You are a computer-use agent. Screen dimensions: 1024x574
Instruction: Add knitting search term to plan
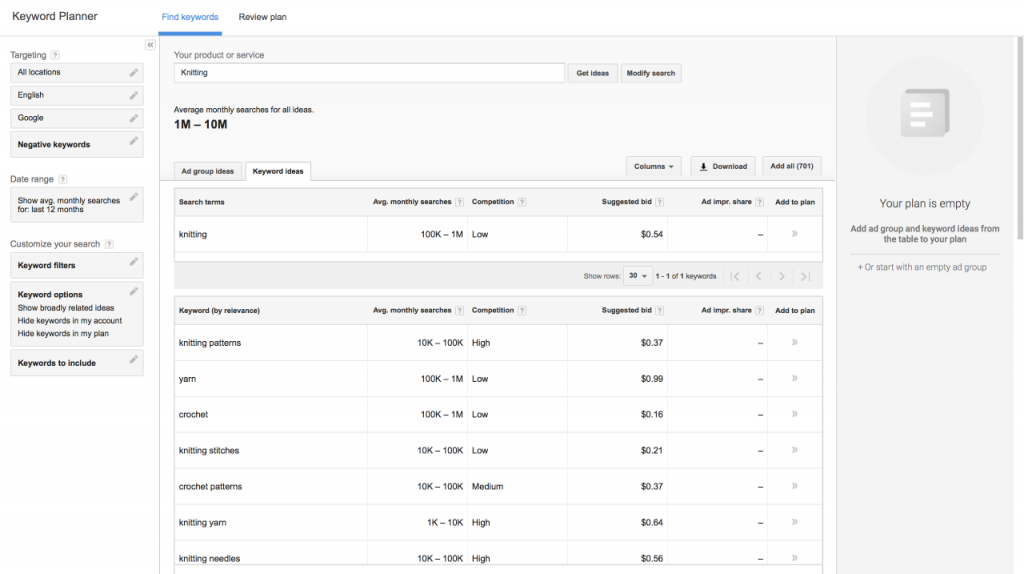795,234
